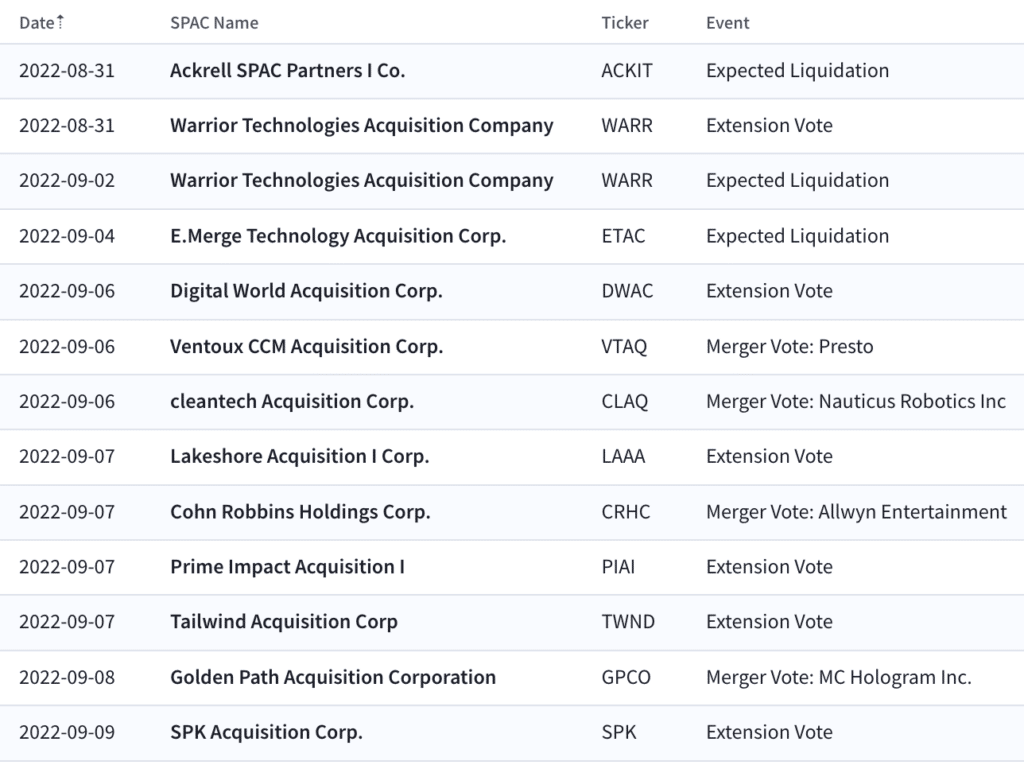
Task: Open Ackrell SPAC Partners I Co. link
Action: click(x=287, y=71)
